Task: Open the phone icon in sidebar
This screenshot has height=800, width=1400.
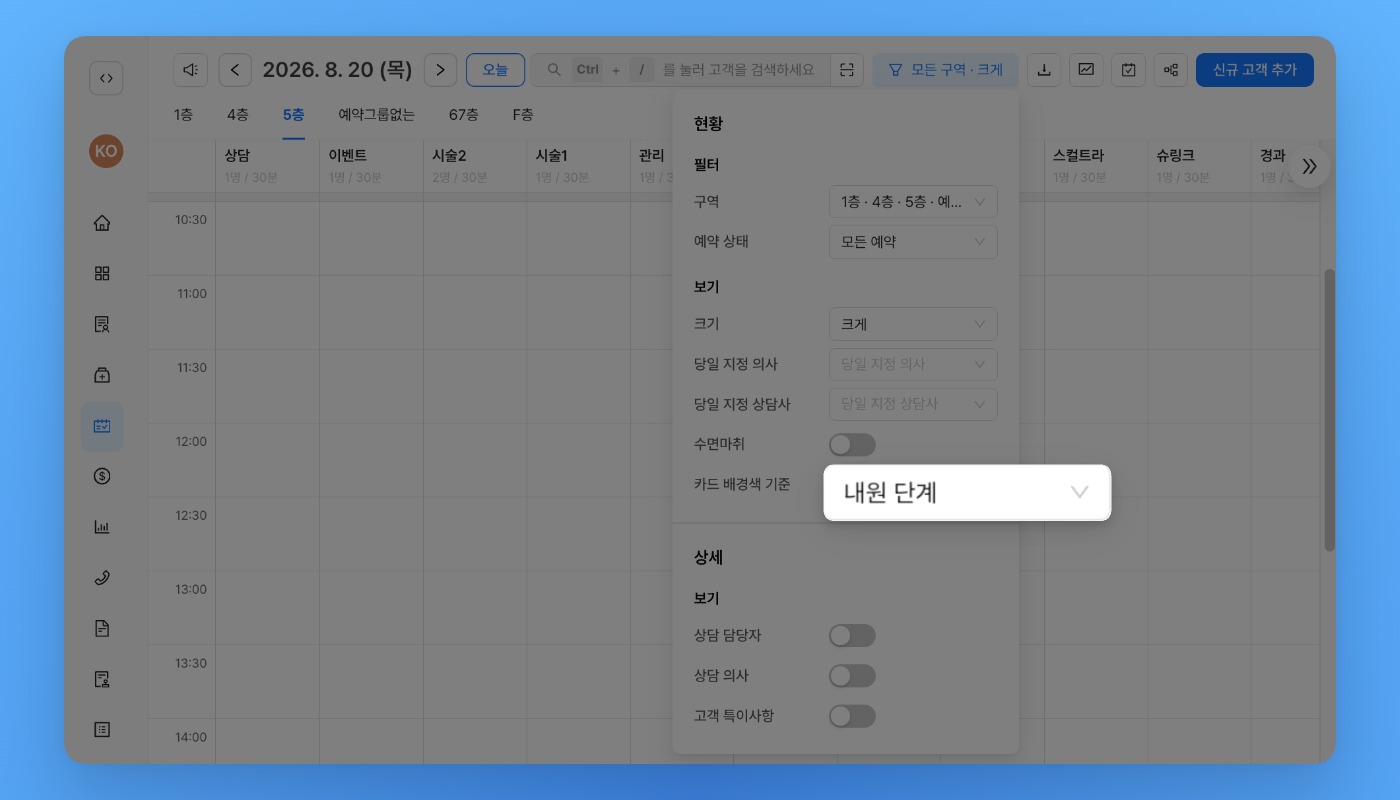Action: pyautogui.click(x=102, y=578)
